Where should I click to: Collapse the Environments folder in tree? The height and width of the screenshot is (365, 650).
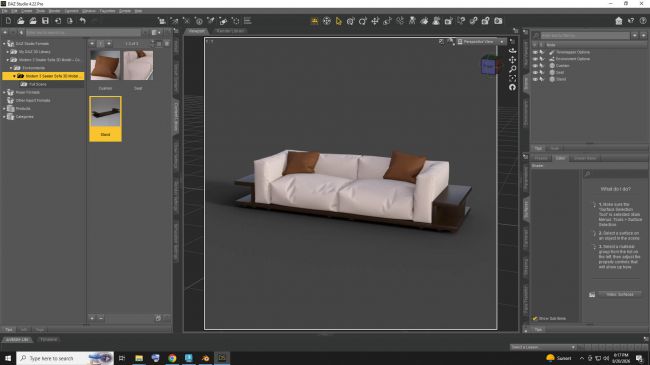coord(11,68)
